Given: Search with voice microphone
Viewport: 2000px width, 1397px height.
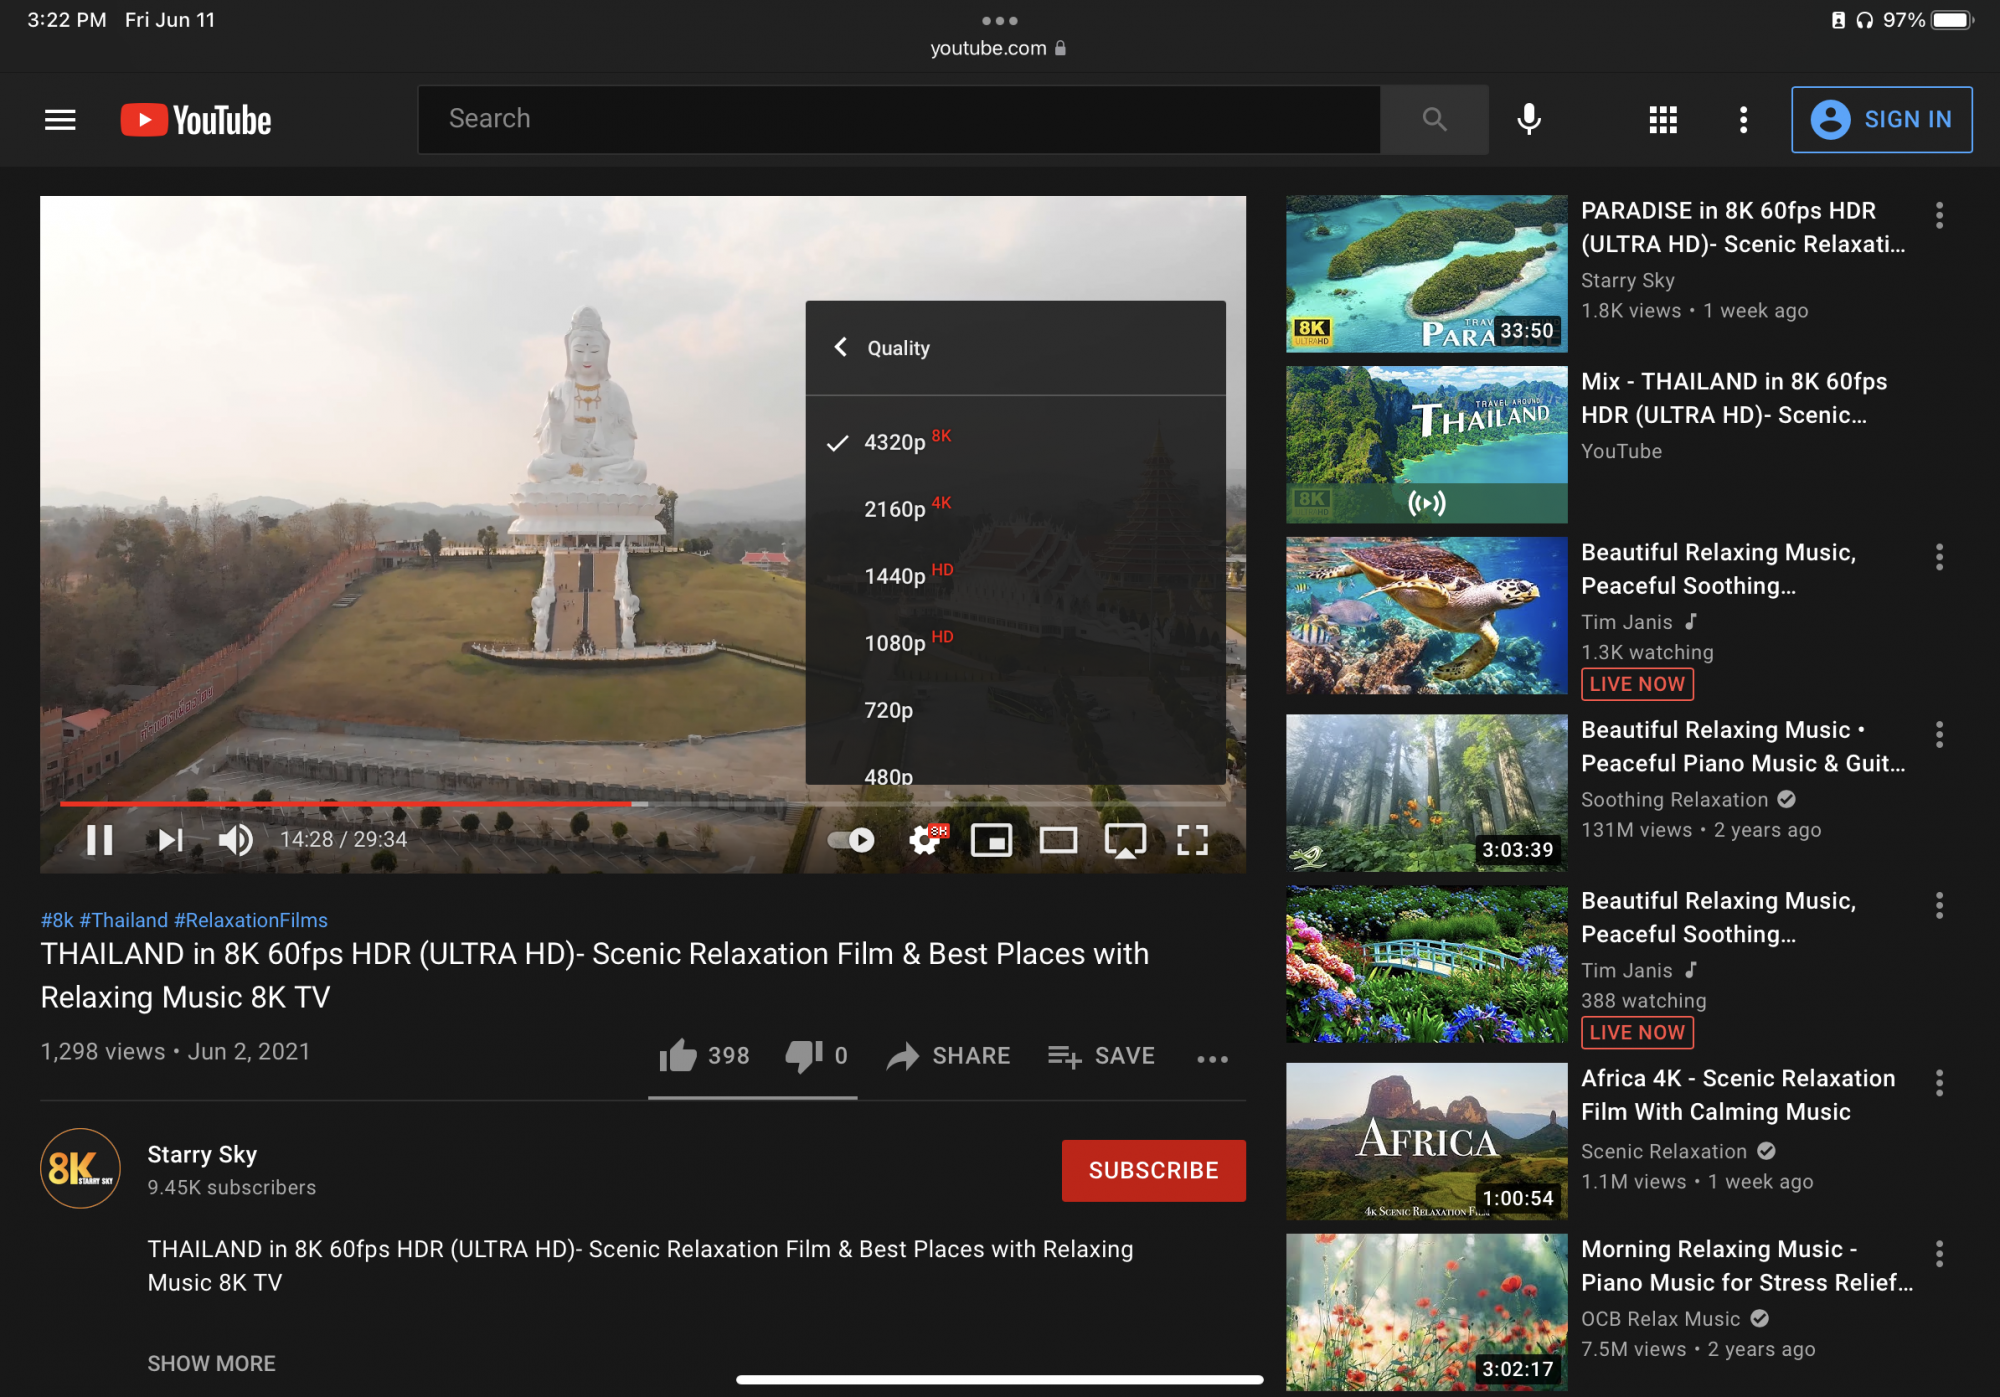Looking at the screenshot, I should [x=1528, y=119].
